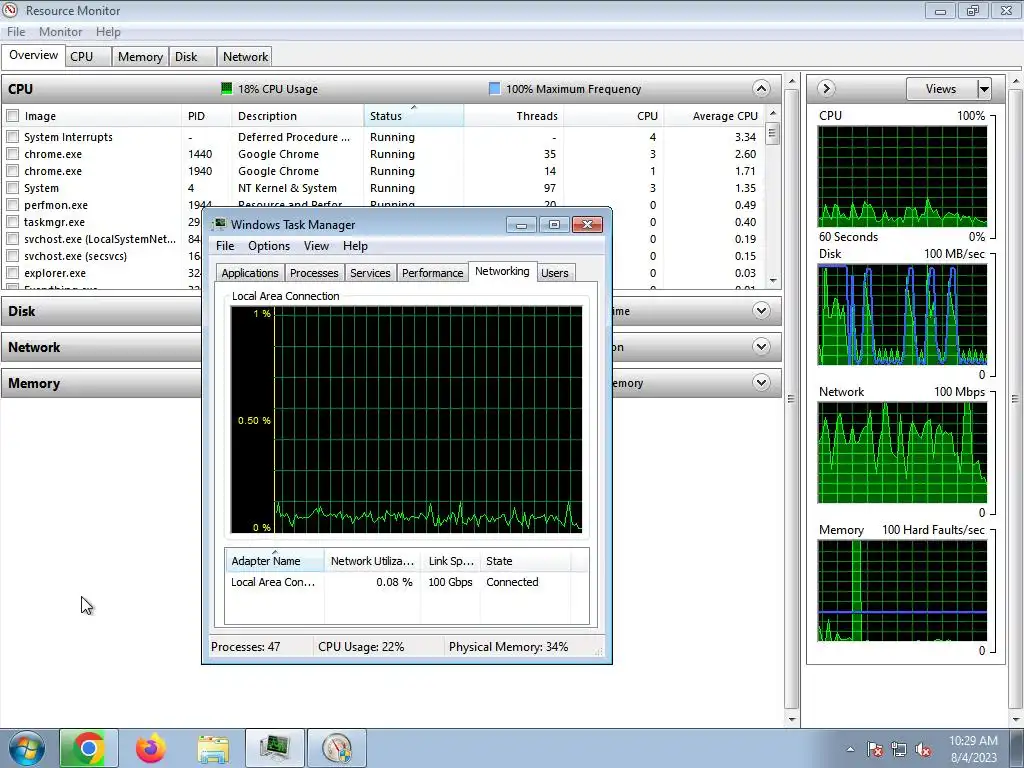Open the Windows Start menu orb
Screen dimensions: 1024x768
click(27, 748)
